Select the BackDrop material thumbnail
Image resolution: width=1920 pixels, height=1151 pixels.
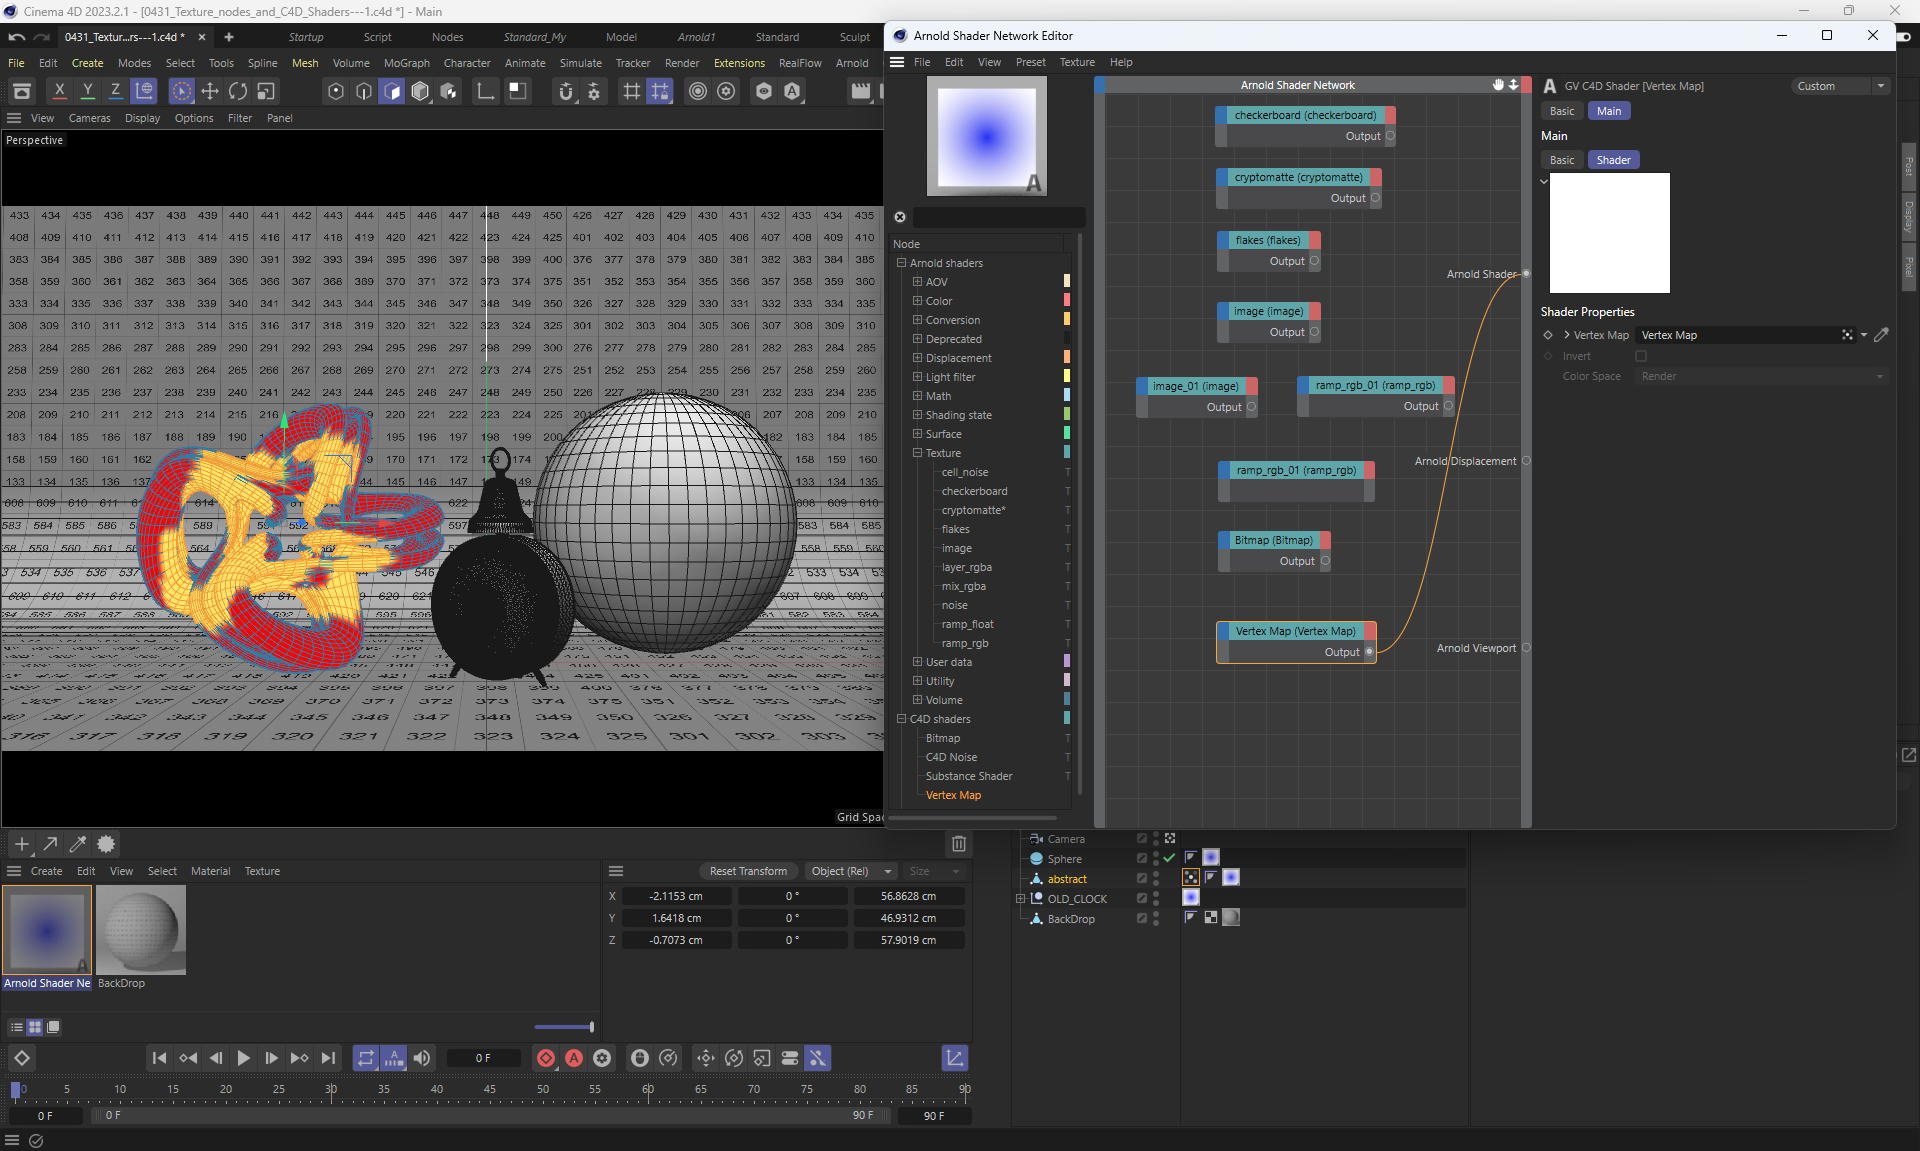[x=141, y=930]
